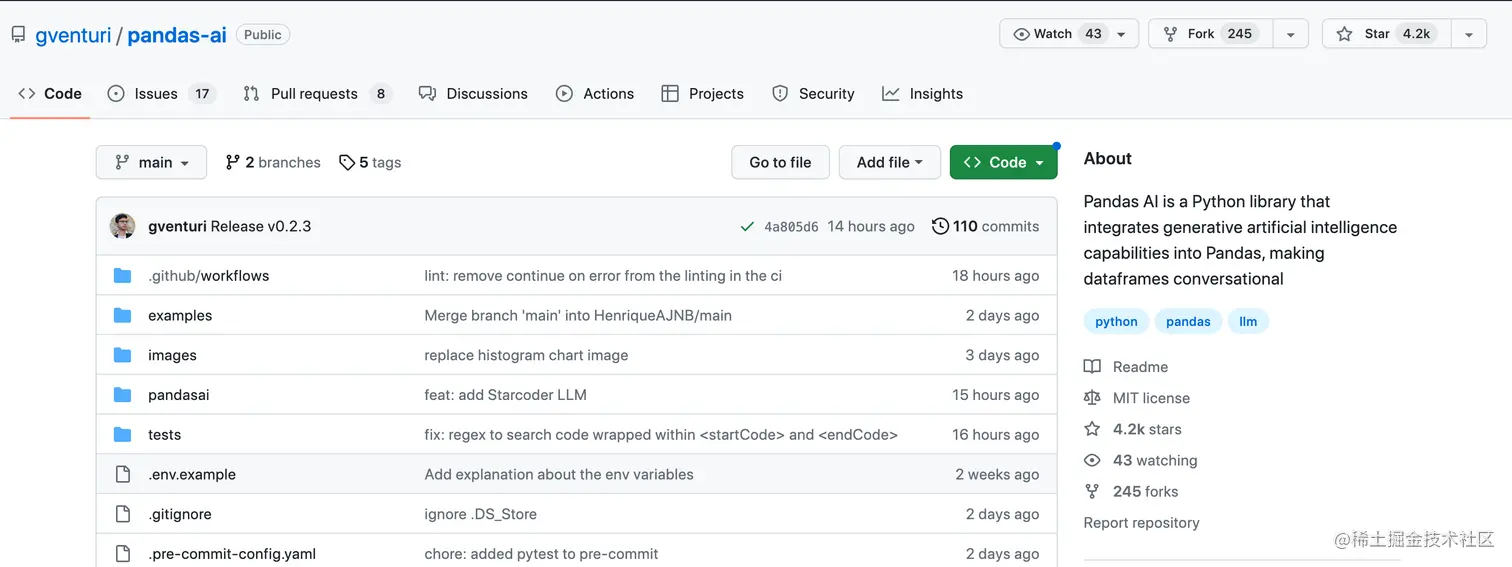Viewport: 1512px width, 567px height.
Task: Click the repository book icon beside gventuri
Action: [18, 34]
